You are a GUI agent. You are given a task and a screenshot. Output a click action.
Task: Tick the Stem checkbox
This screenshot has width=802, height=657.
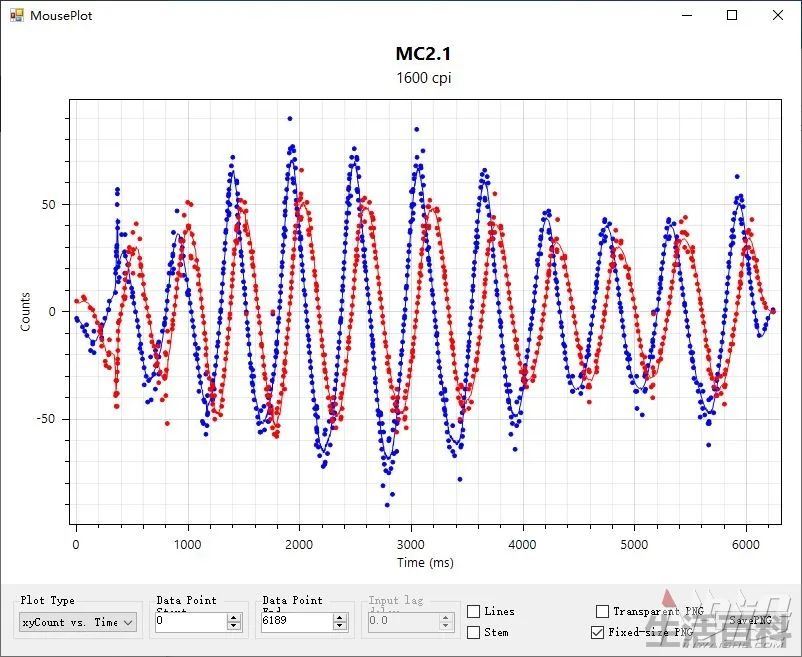[x=474, y=632]
